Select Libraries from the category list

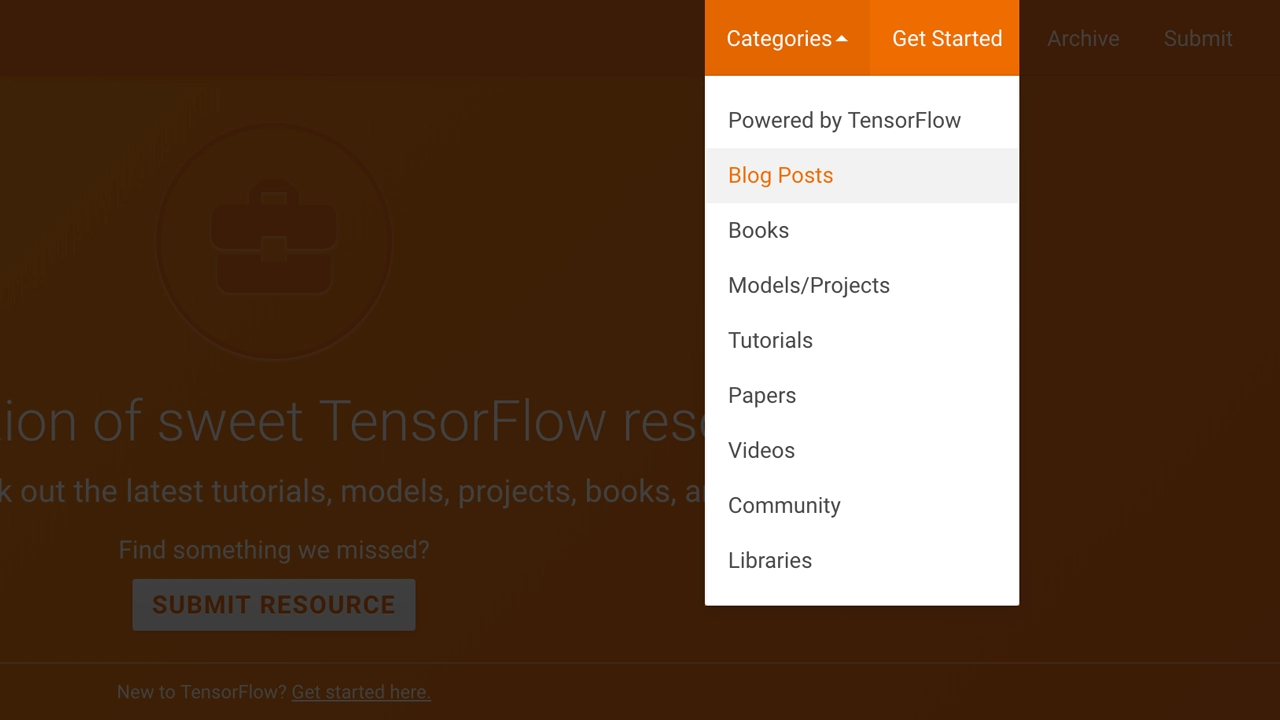point(770,560)
